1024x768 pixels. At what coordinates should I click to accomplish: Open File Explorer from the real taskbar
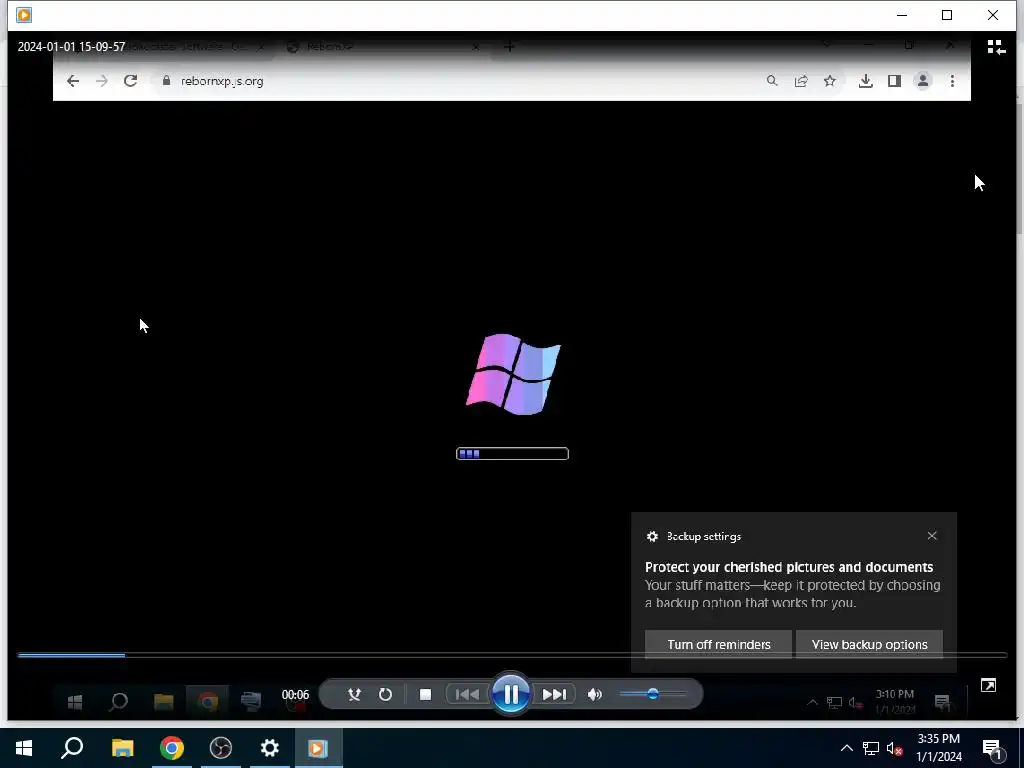122,748
